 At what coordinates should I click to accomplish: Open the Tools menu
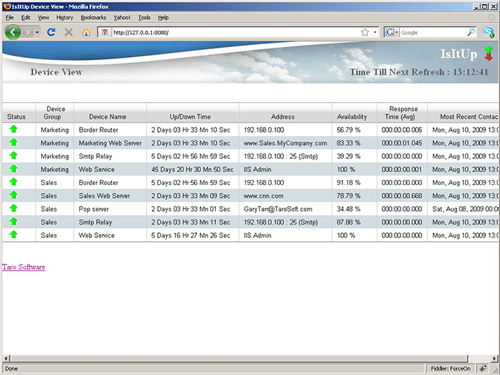tap(144, 17)
